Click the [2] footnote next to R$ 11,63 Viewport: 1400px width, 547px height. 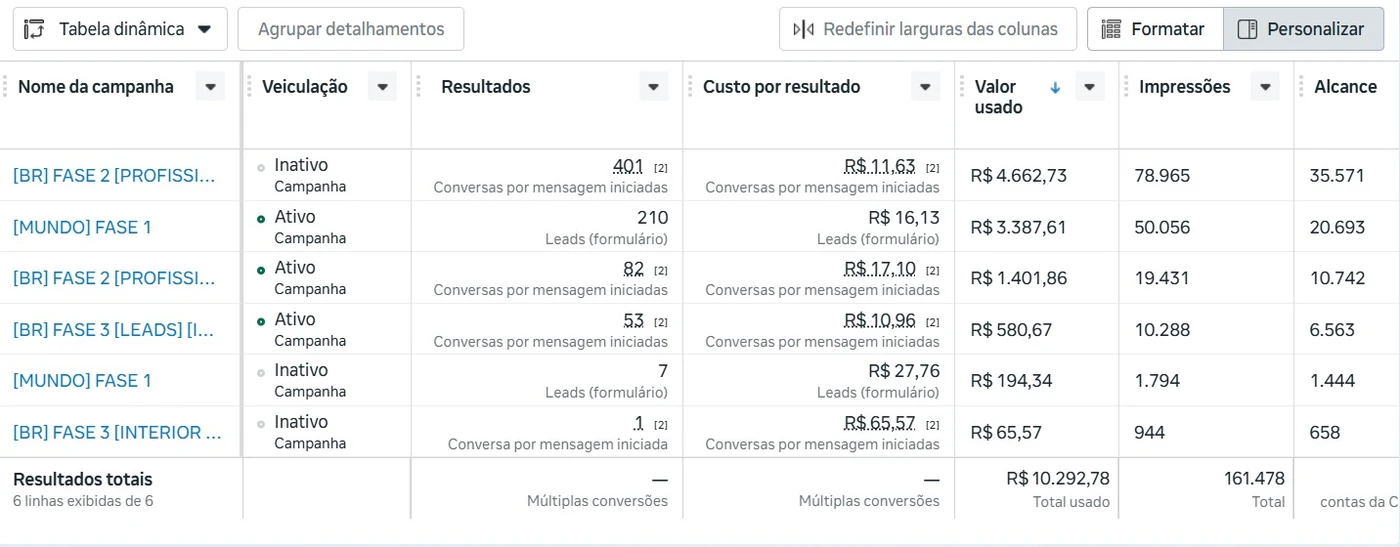pos(932,168)
